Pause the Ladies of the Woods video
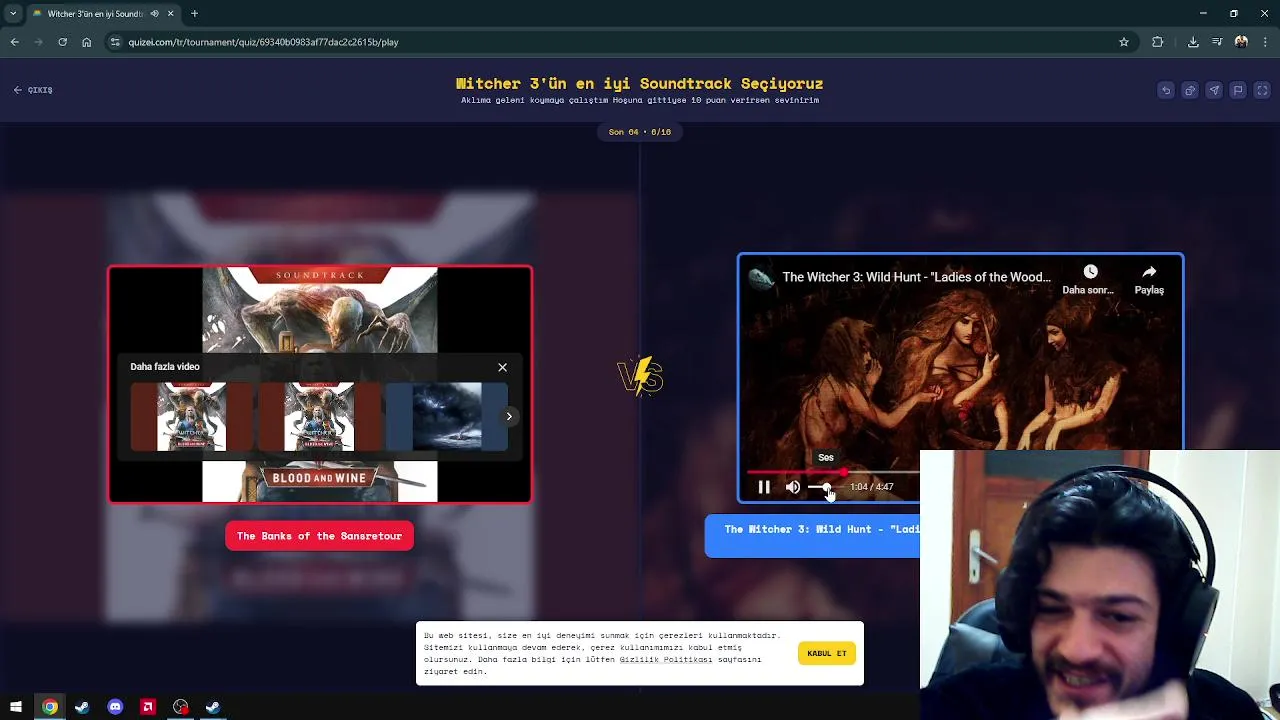The image size is (1280, 720). click(764, 487)
